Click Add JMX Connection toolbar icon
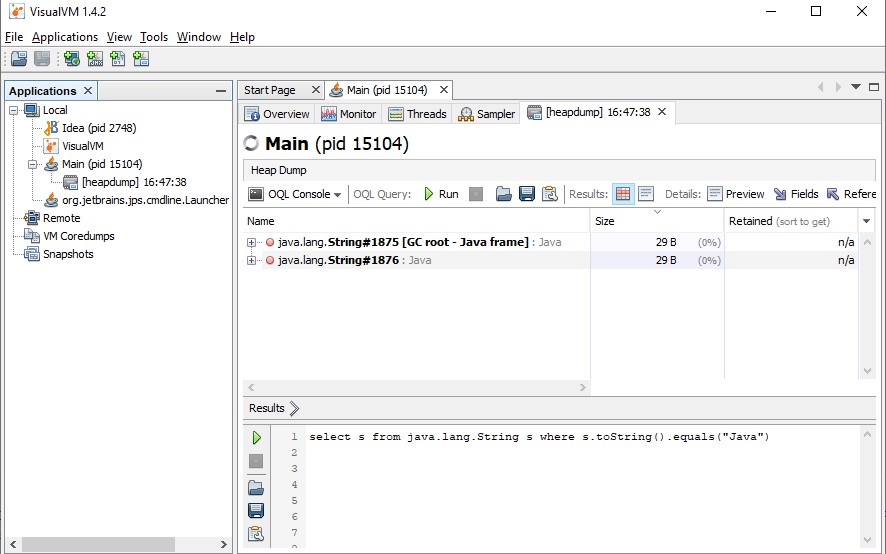The width and height of the screenshot is (886, 554). tap(95, 59)
